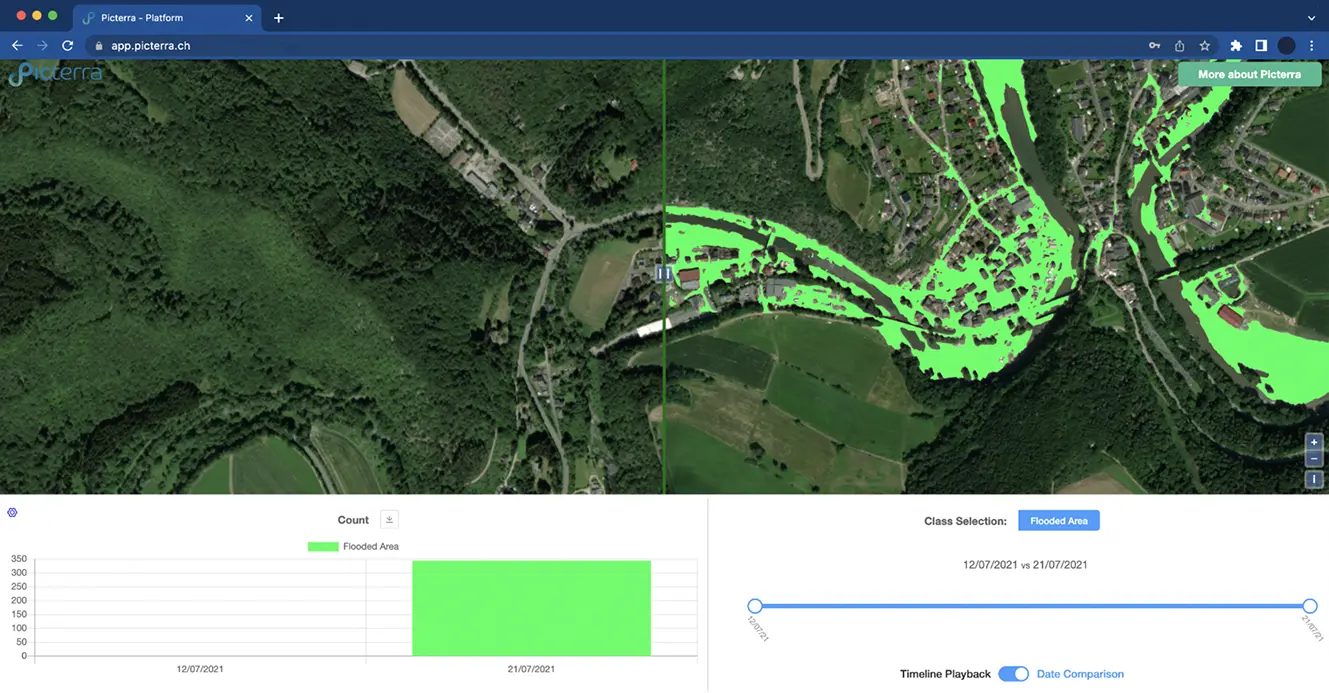Zoom in on the map

(1314, 442)
